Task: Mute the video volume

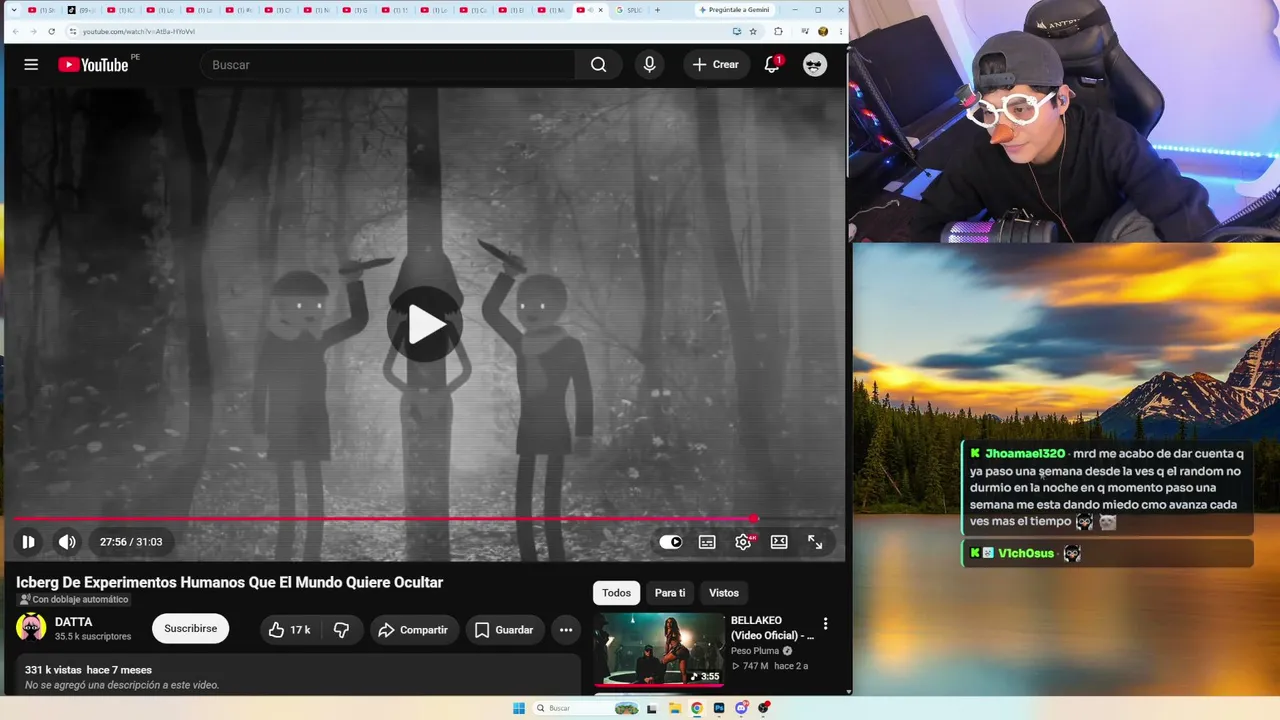Action: (x=67, y=542)
